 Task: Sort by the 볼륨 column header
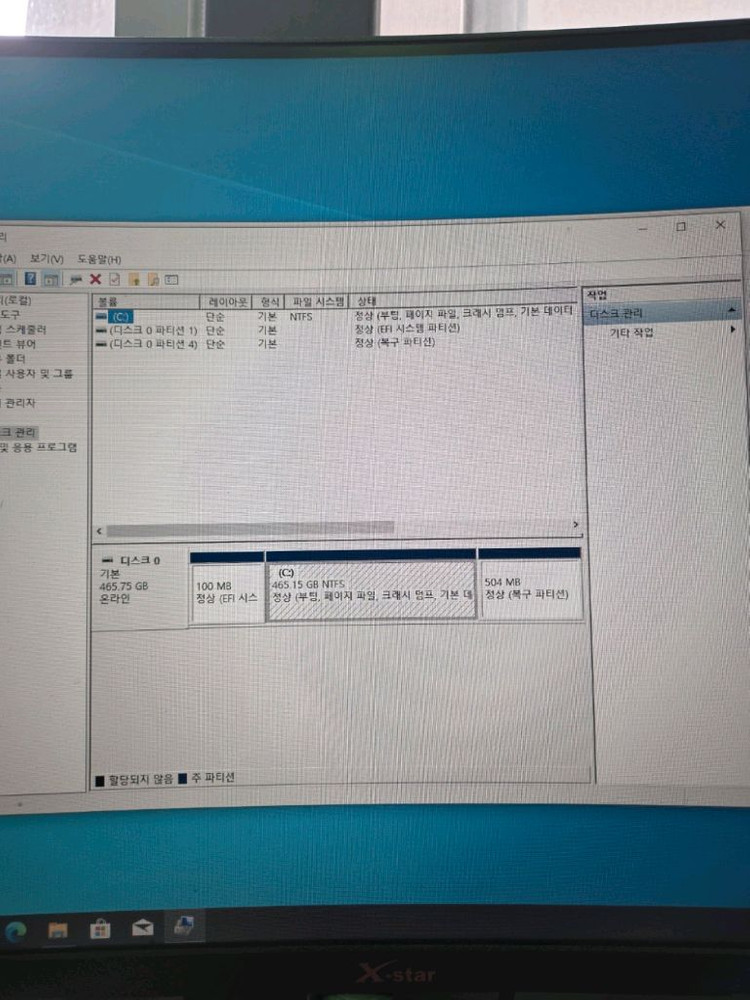(146, 302)
